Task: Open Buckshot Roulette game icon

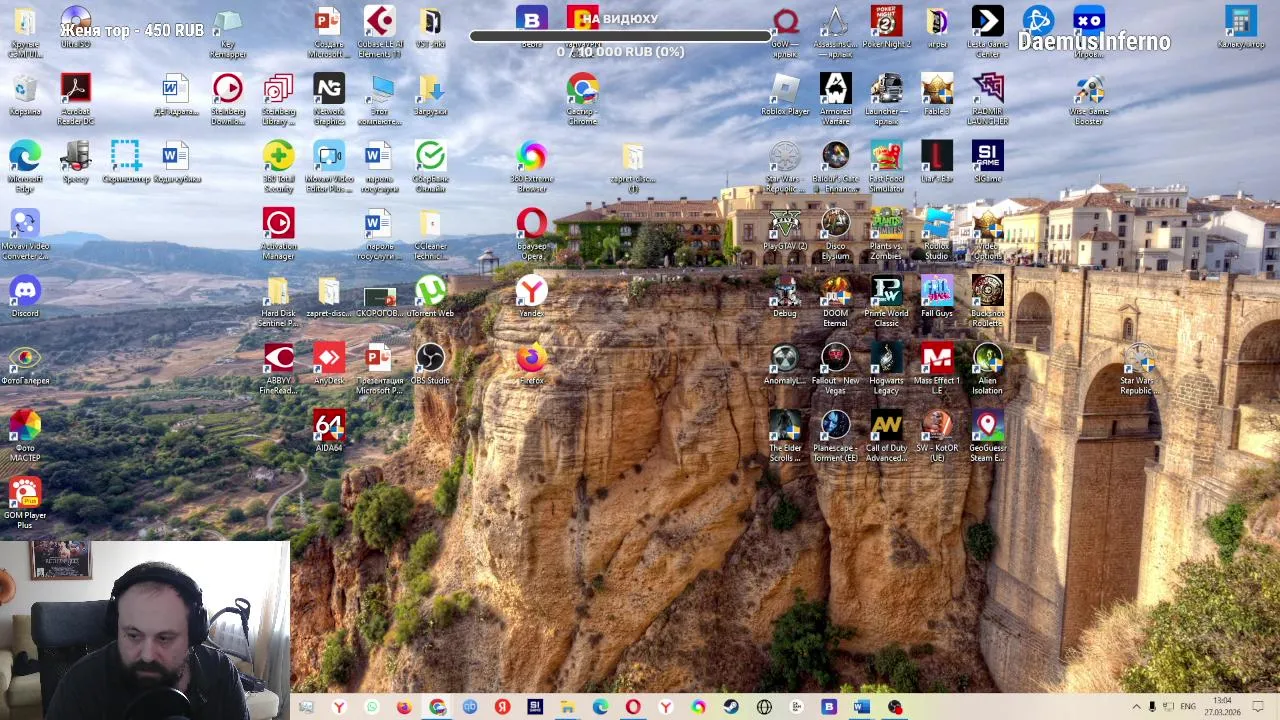Action: pyautogui.click(x=988, y=301)
